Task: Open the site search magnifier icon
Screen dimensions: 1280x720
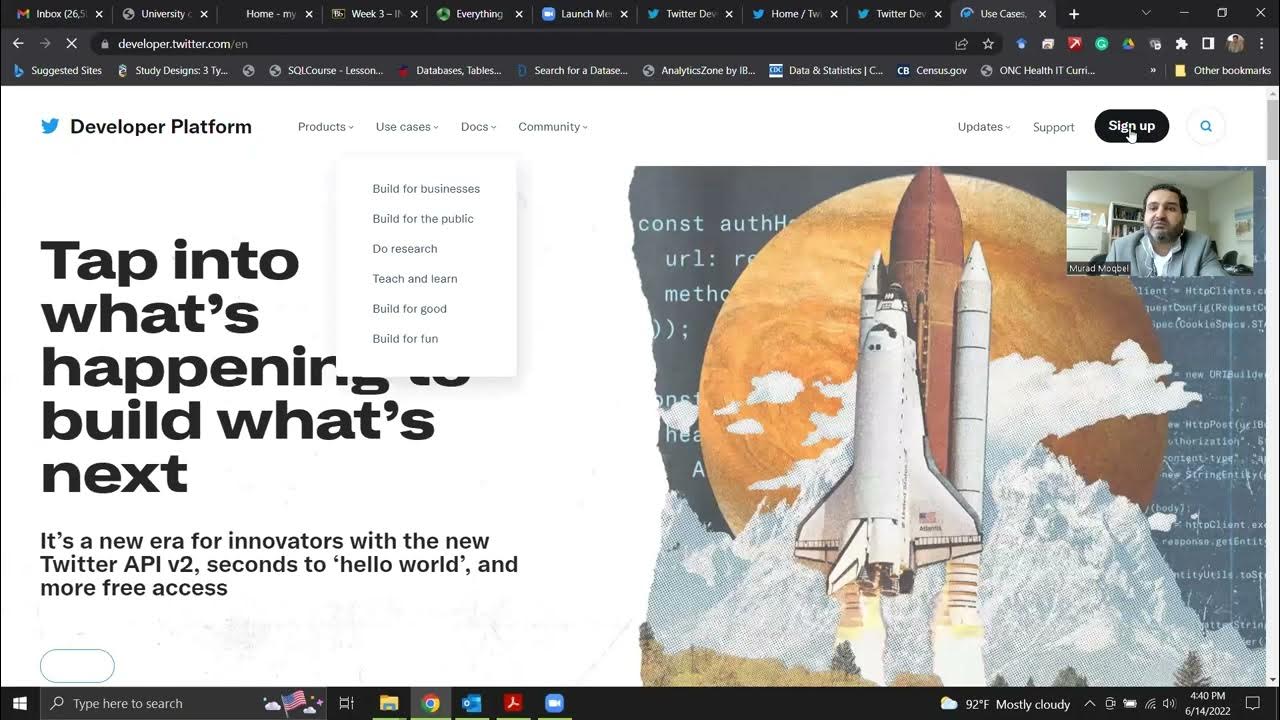Action: [1206, 126]
